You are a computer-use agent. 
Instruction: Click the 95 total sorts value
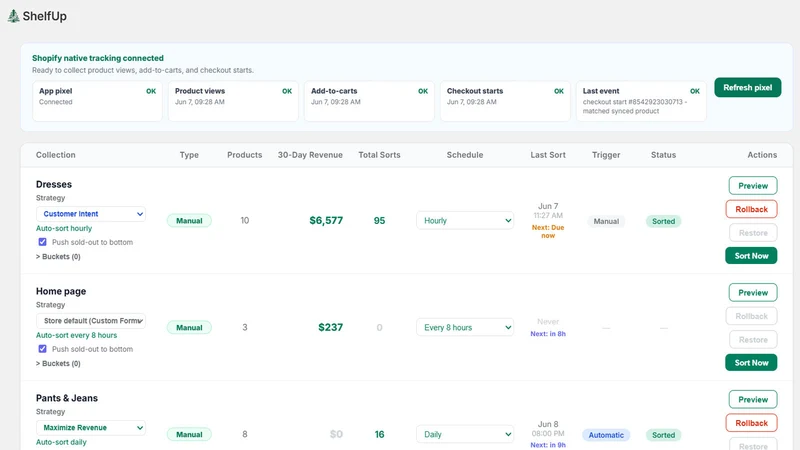(379, 220)
